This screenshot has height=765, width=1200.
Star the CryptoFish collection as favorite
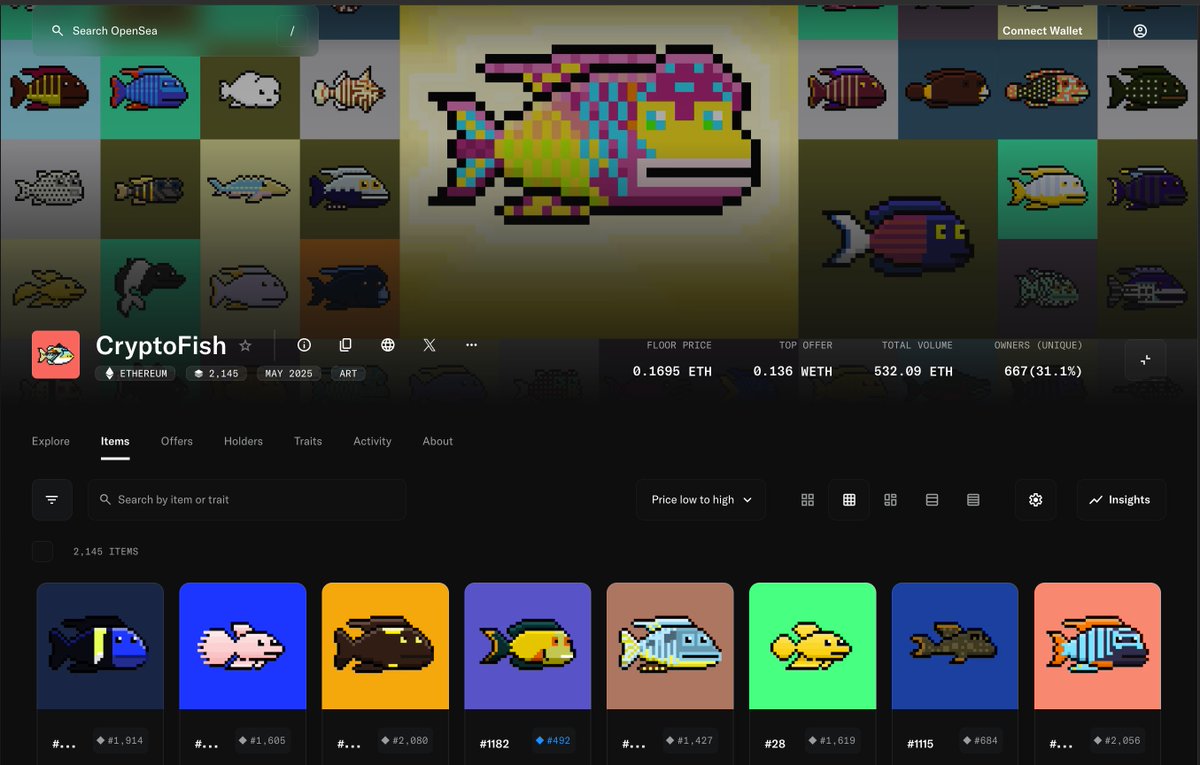245,345
